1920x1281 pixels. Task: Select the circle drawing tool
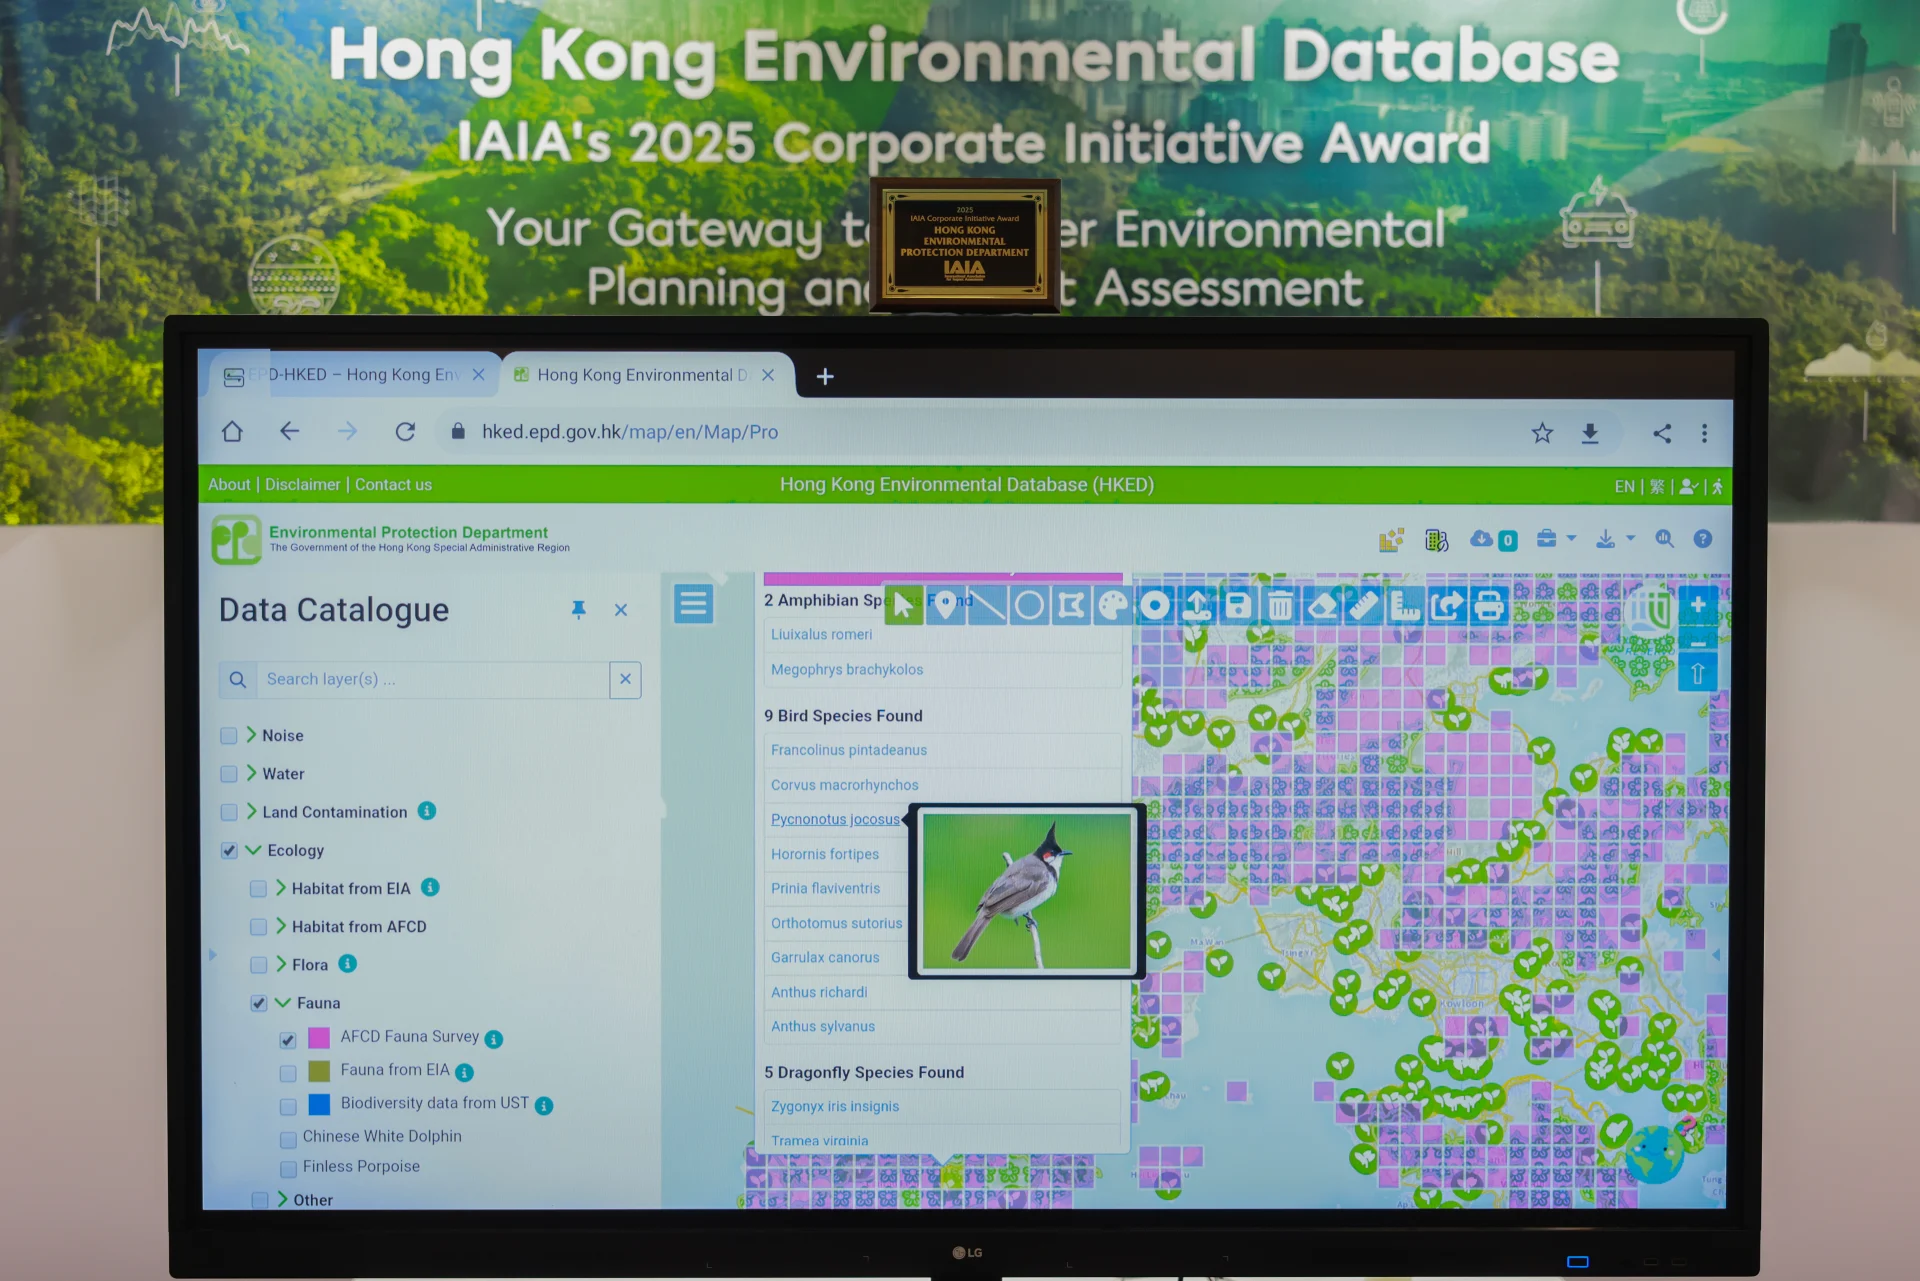pyautogui.click(x=1029, y=605)
